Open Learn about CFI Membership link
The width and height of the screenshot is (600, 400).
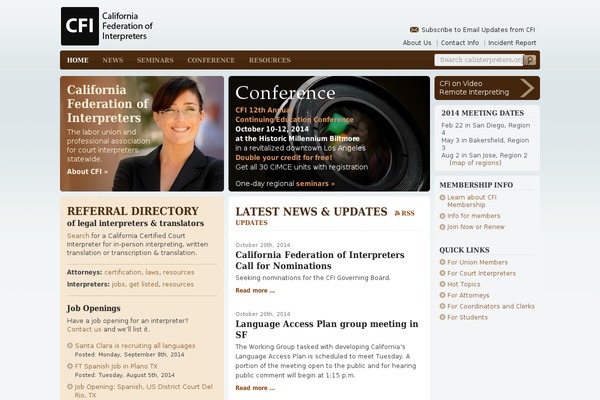click(472, 201)
